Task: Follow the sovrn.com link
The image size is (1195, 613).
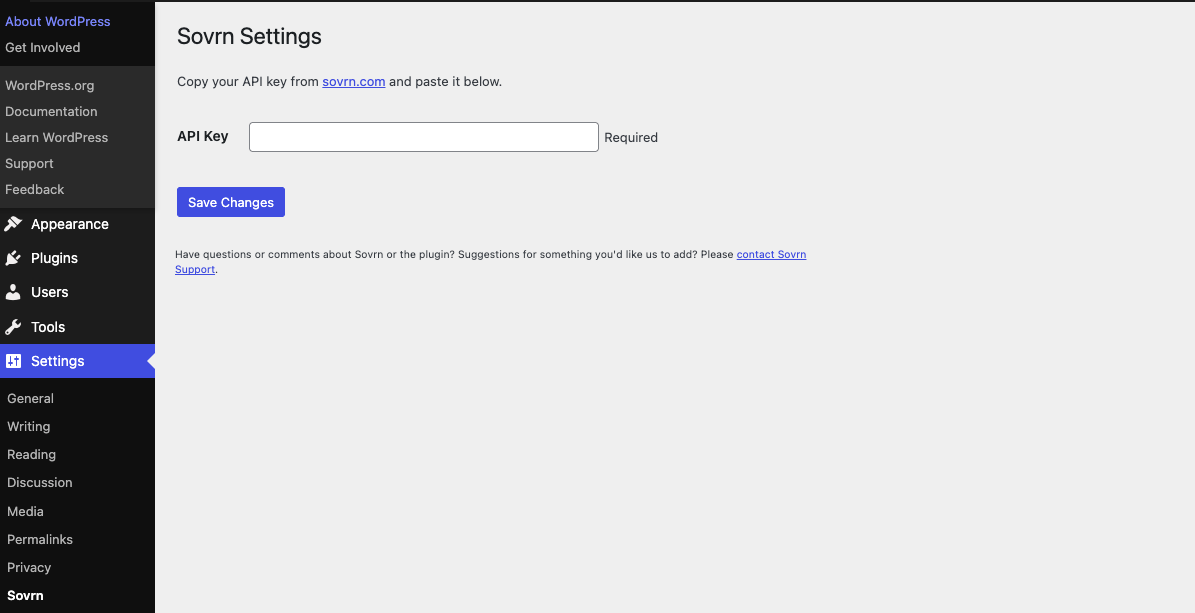Action: pyautogui.click(x=353, y=81)
